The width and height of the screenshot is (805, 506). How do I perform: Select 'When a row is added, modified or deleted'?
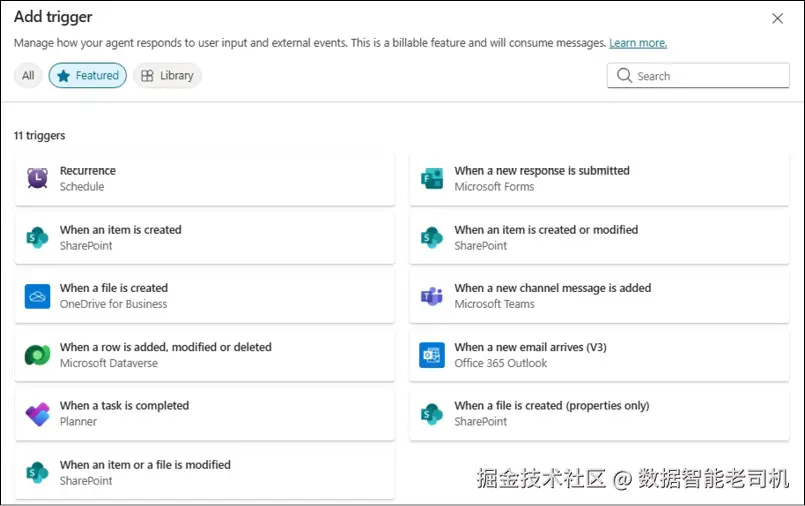pos(166,347)
